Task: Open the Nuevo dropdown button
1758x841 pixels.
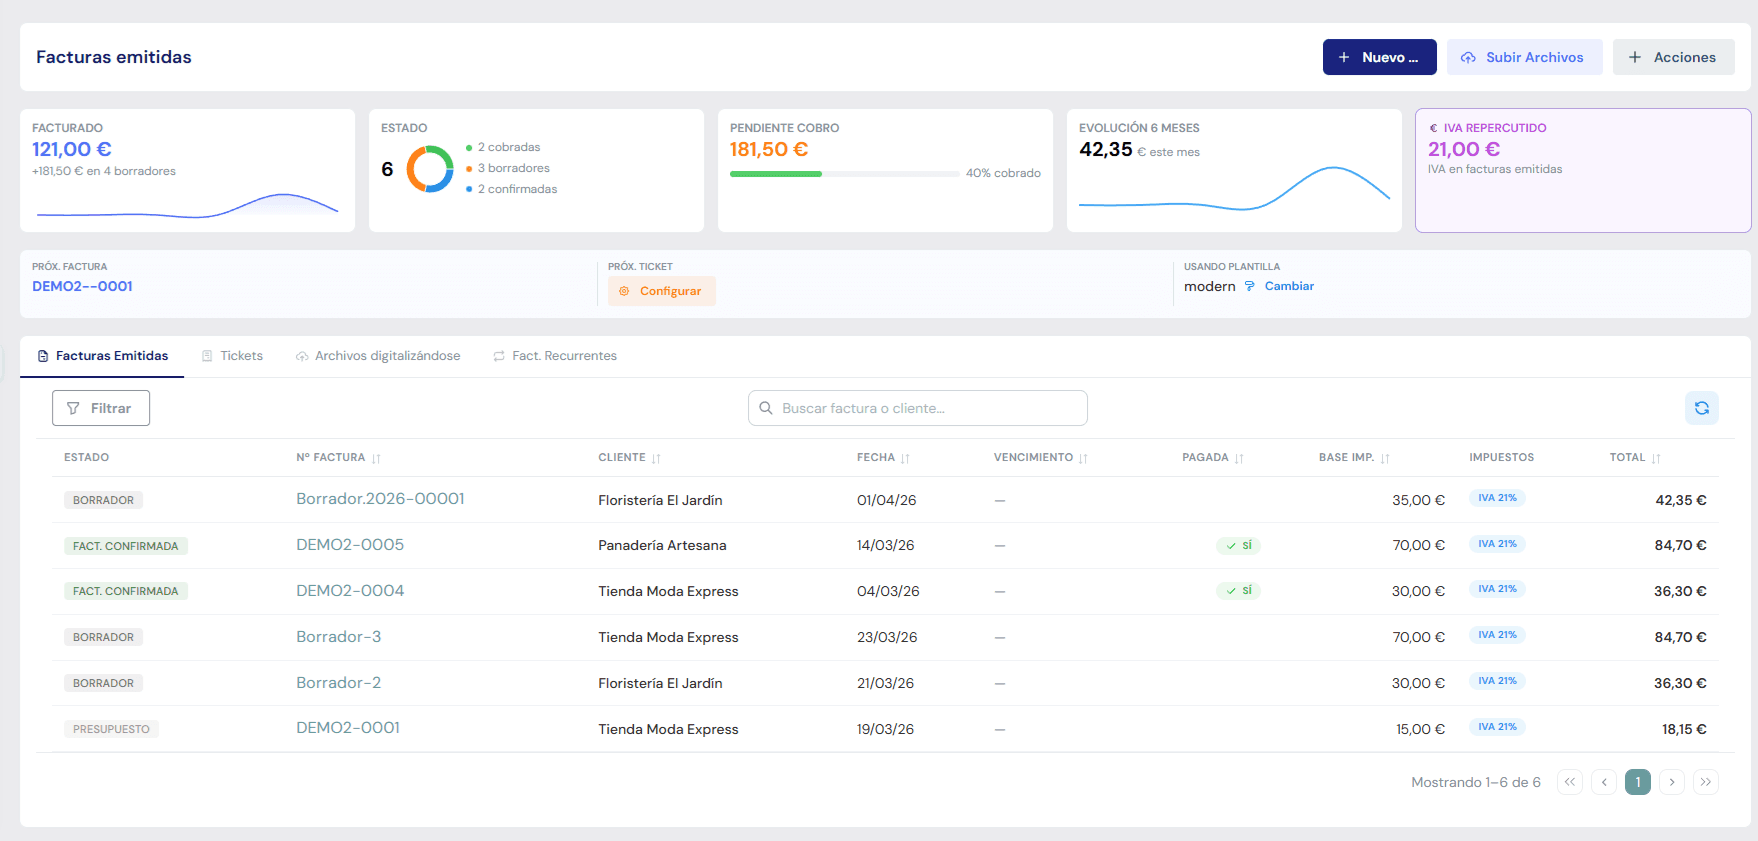Action: (x=1379, y=57)
